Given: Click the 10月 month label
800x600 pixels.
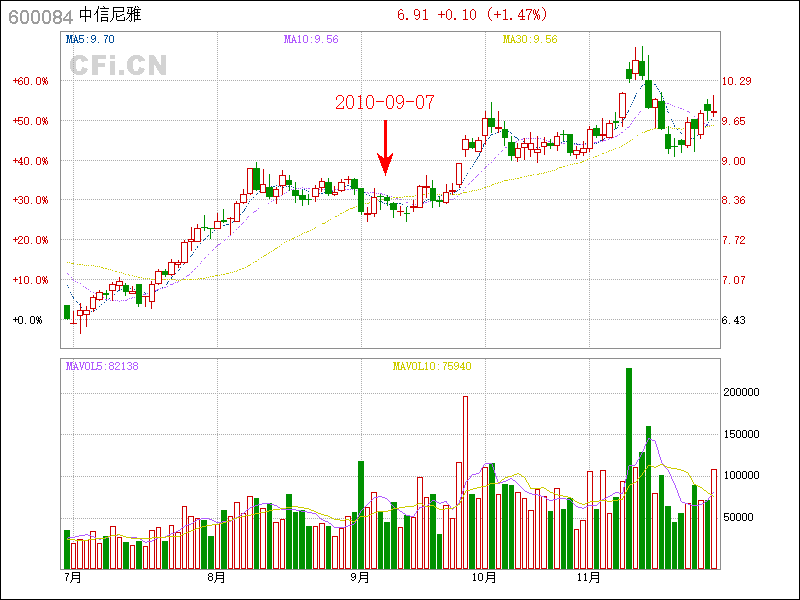Looking at the screenshot, I should pyautogui.click(x=484, y=578).
